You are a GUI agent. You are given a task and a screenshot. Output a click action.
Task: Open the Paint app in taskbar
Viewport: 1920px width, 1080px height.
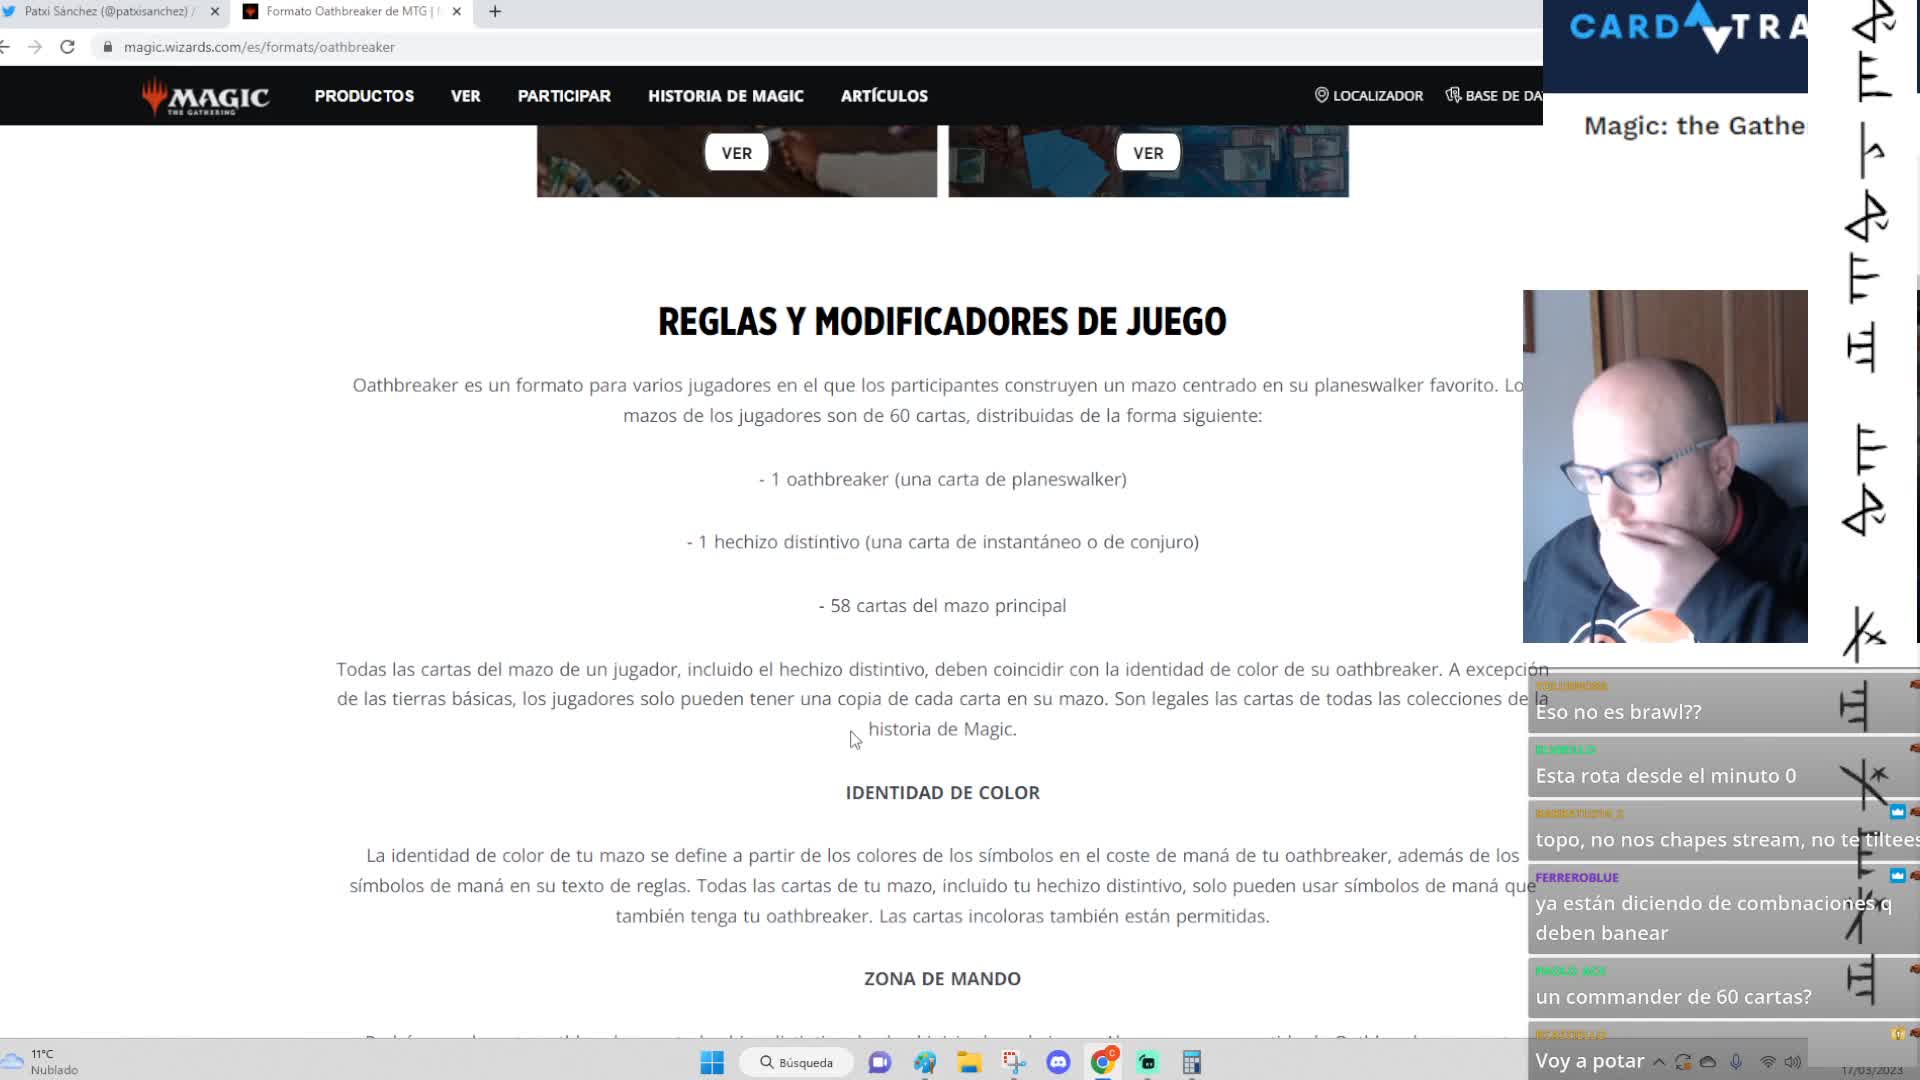coord(925,1062)
